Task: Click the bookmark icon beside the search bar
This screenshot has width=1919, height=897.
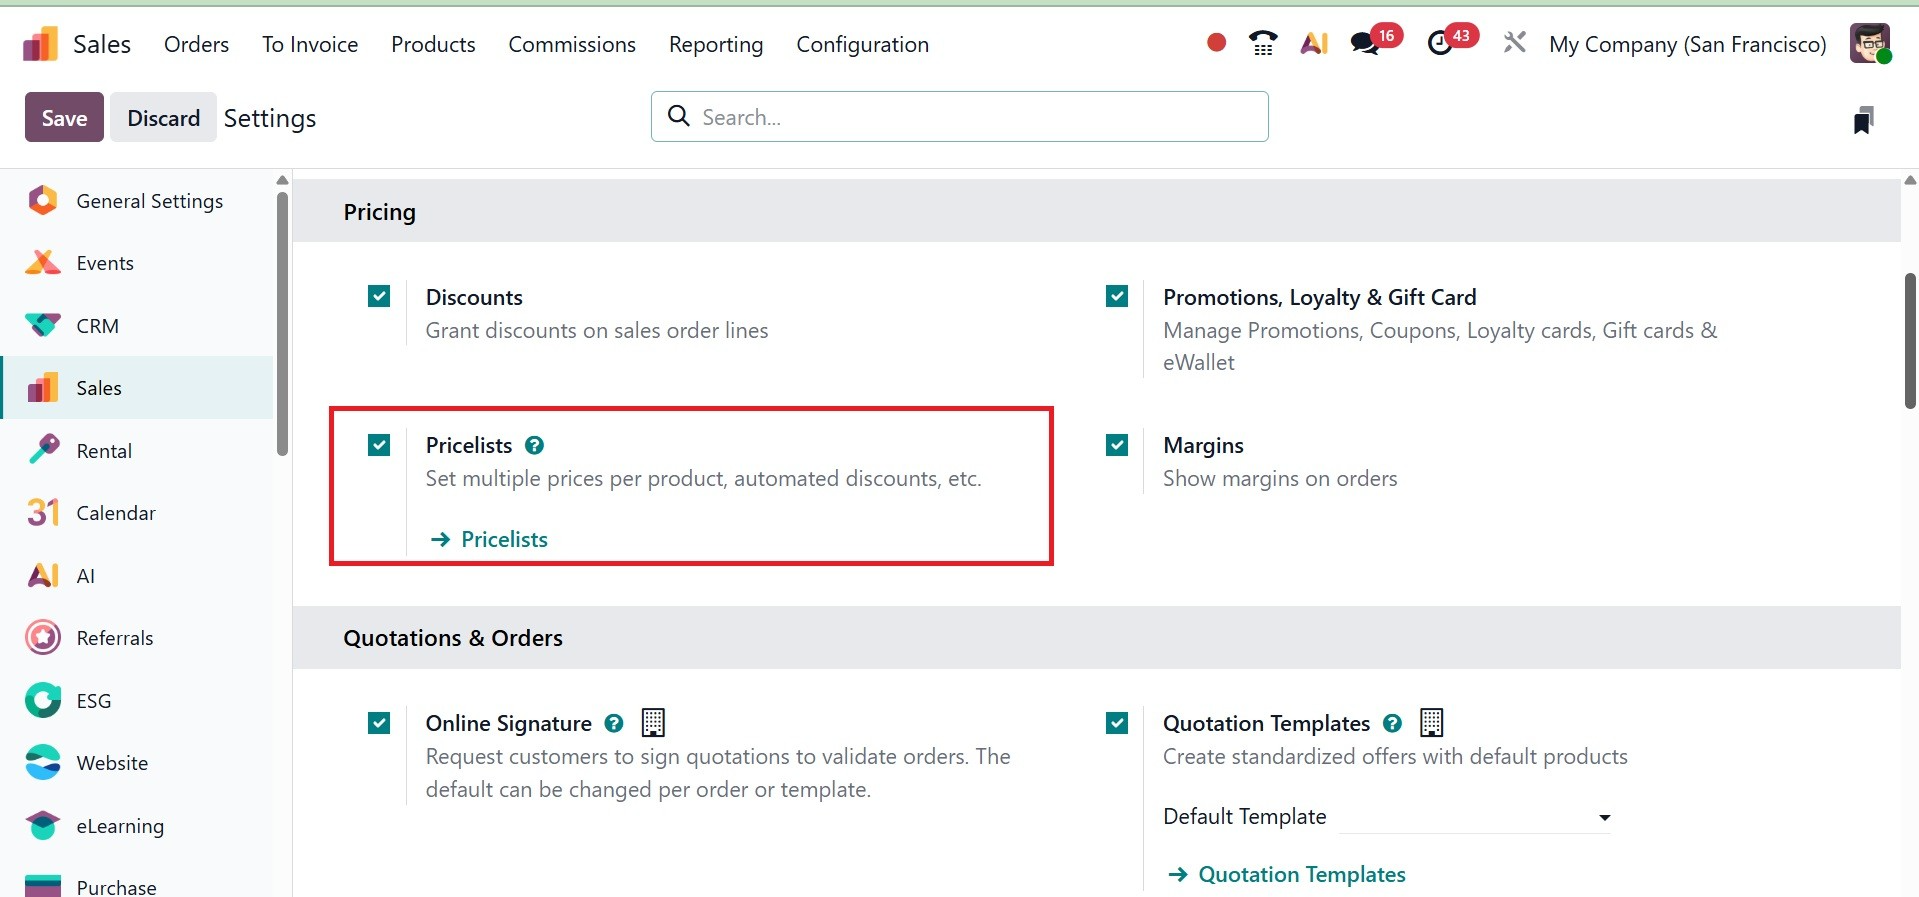Action: (1862, 120)
